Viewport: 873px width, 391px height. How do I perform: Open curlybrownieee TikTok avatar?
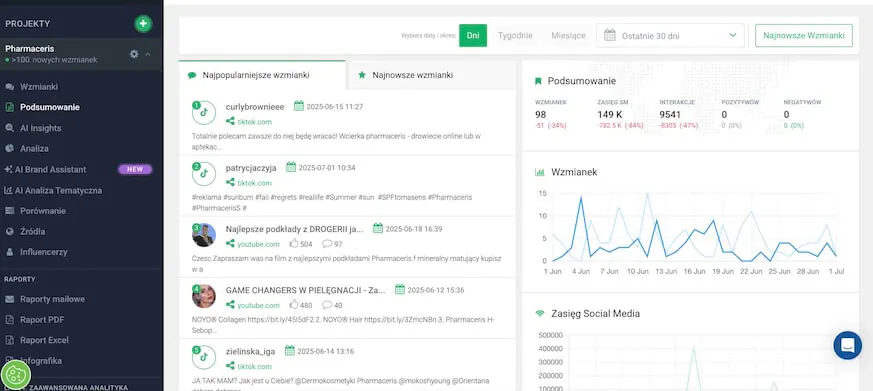(x=204, y=113)
